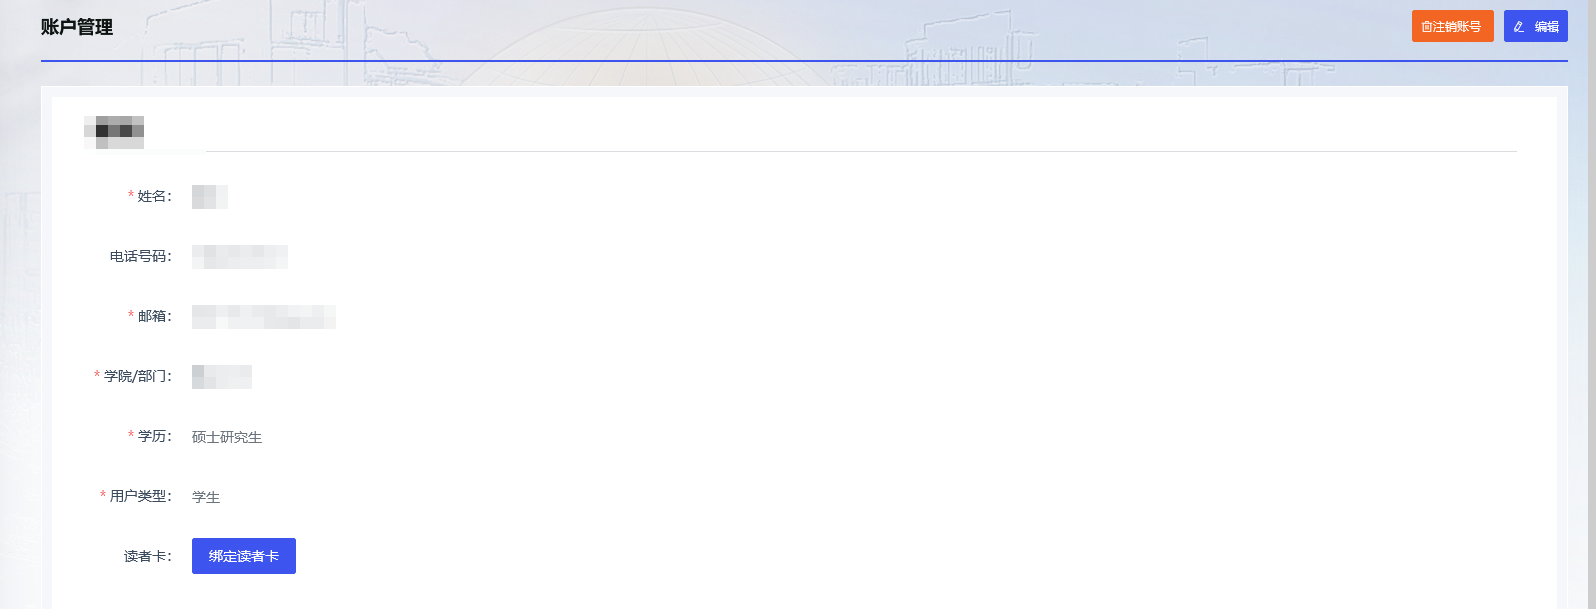Click the 用户类型 field label
The width and height of the screenshot is (1596, 609).
[x=140, y=496]
